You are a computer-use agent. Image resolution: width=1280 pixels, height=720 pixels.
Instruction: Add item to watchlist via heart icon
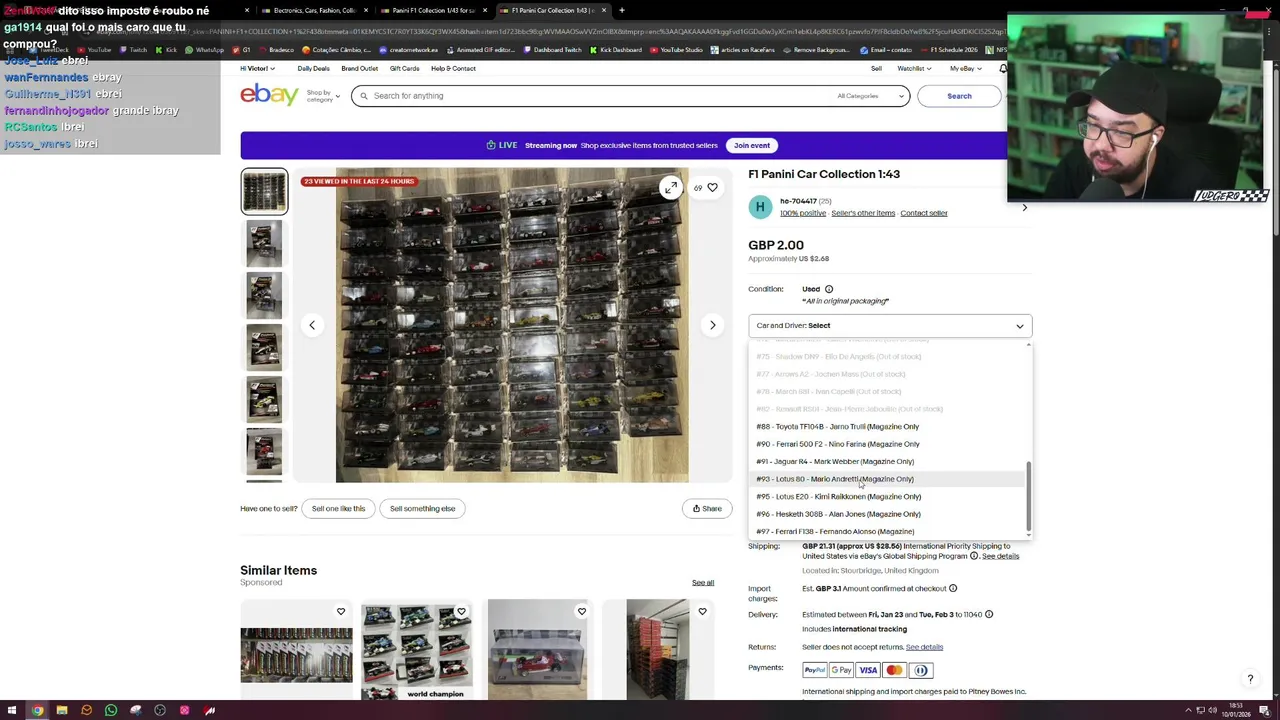pyautogui.click(x=712, y=187)
